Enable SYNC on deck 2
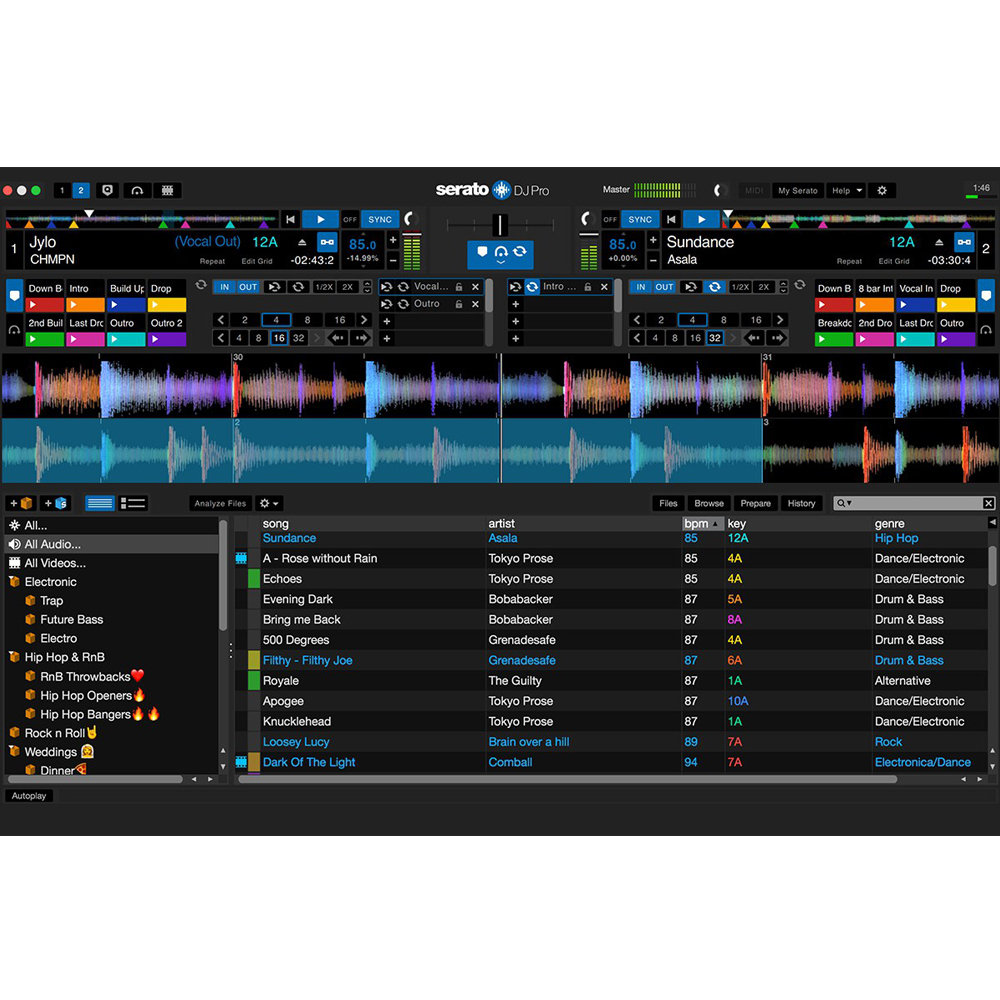Screen dimensions: 1000x1000 [640, 219]
